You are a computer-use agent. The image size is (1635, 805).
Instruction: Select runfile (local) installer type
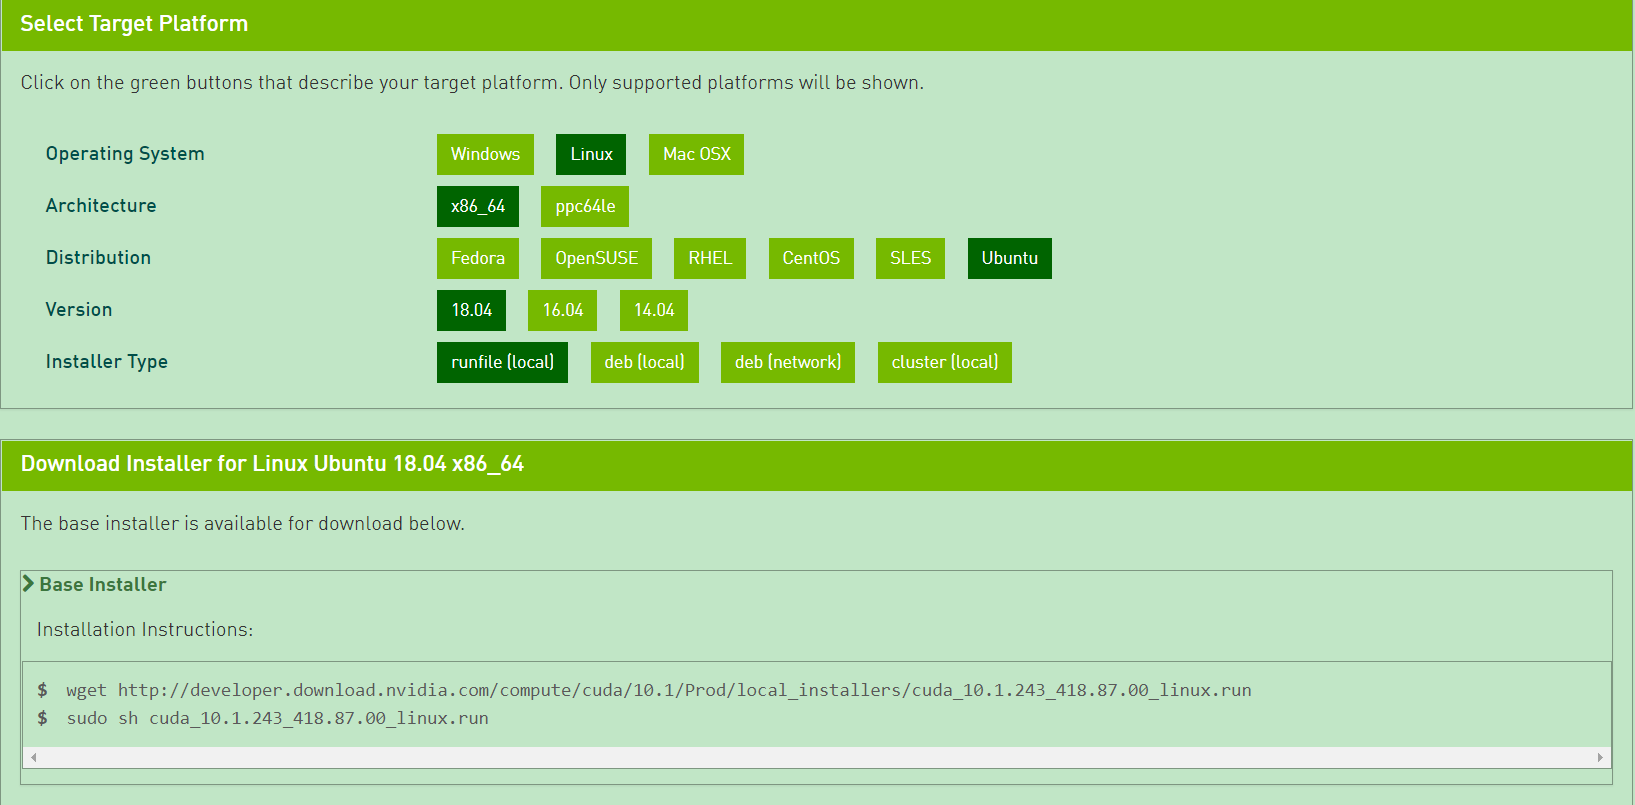[x=502, y=362]
